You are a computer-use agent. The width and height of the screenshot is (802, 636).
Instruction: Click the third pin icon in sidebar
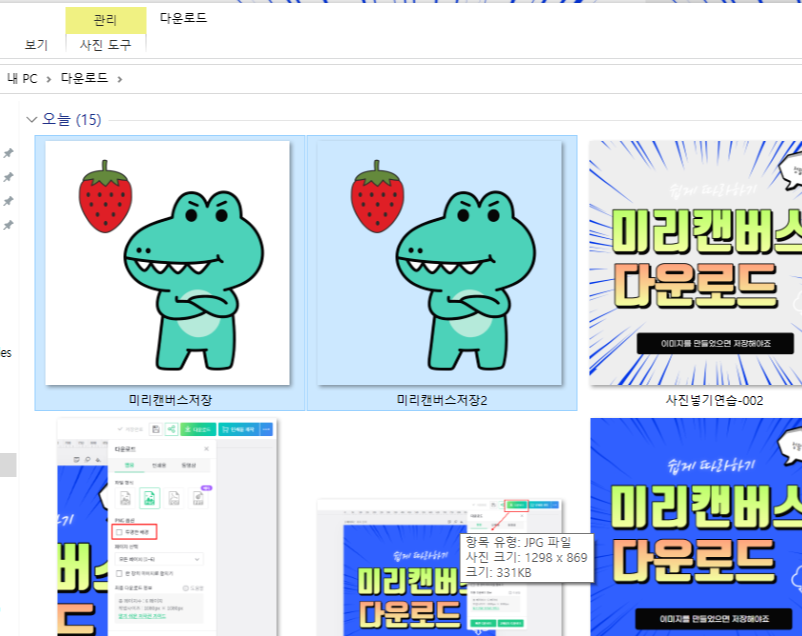click(x=8, y=201)
